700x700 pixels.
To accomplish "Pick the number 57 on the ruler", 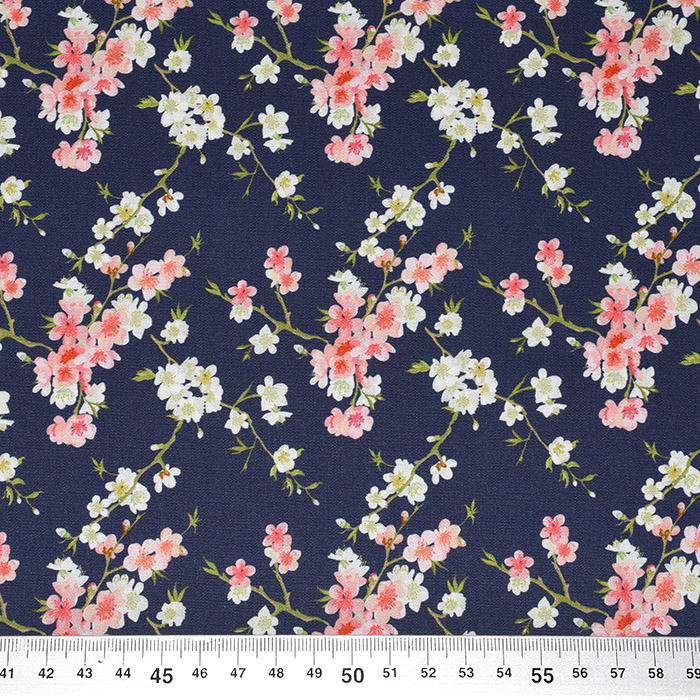I will click(618, 675).
